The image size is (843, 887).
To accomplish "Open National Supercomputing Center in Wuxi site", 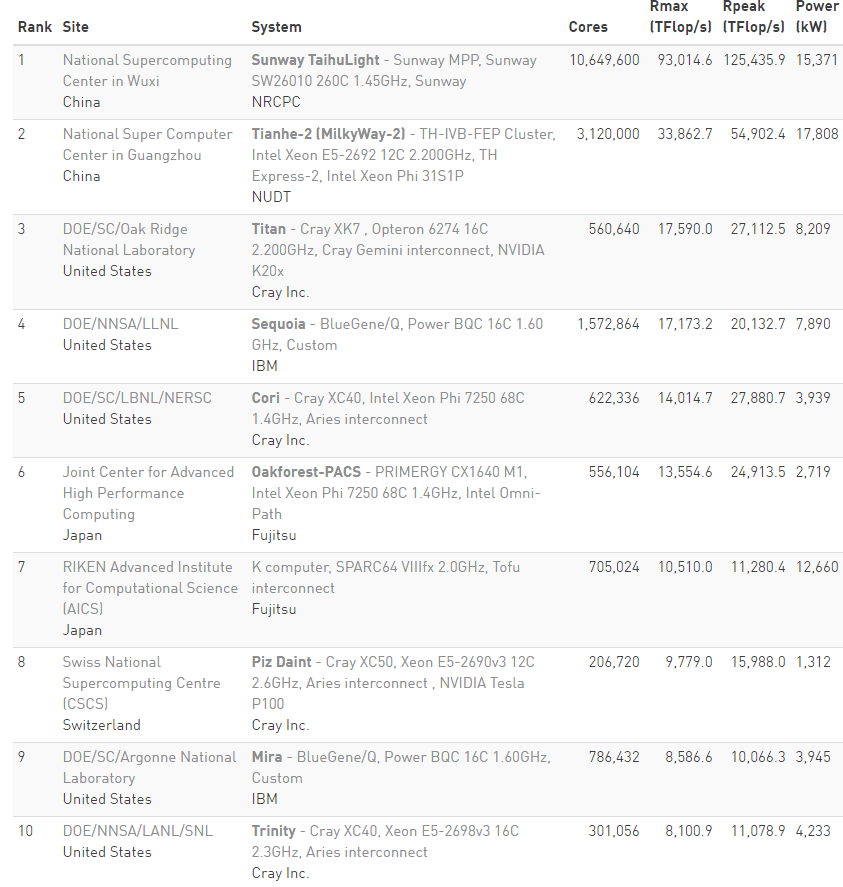I will (x=147, y=70).
